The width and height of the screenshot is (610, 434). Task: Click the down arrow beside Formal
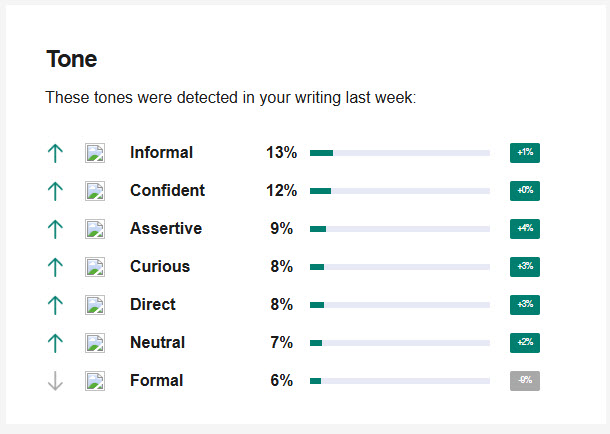coord(55,381)
